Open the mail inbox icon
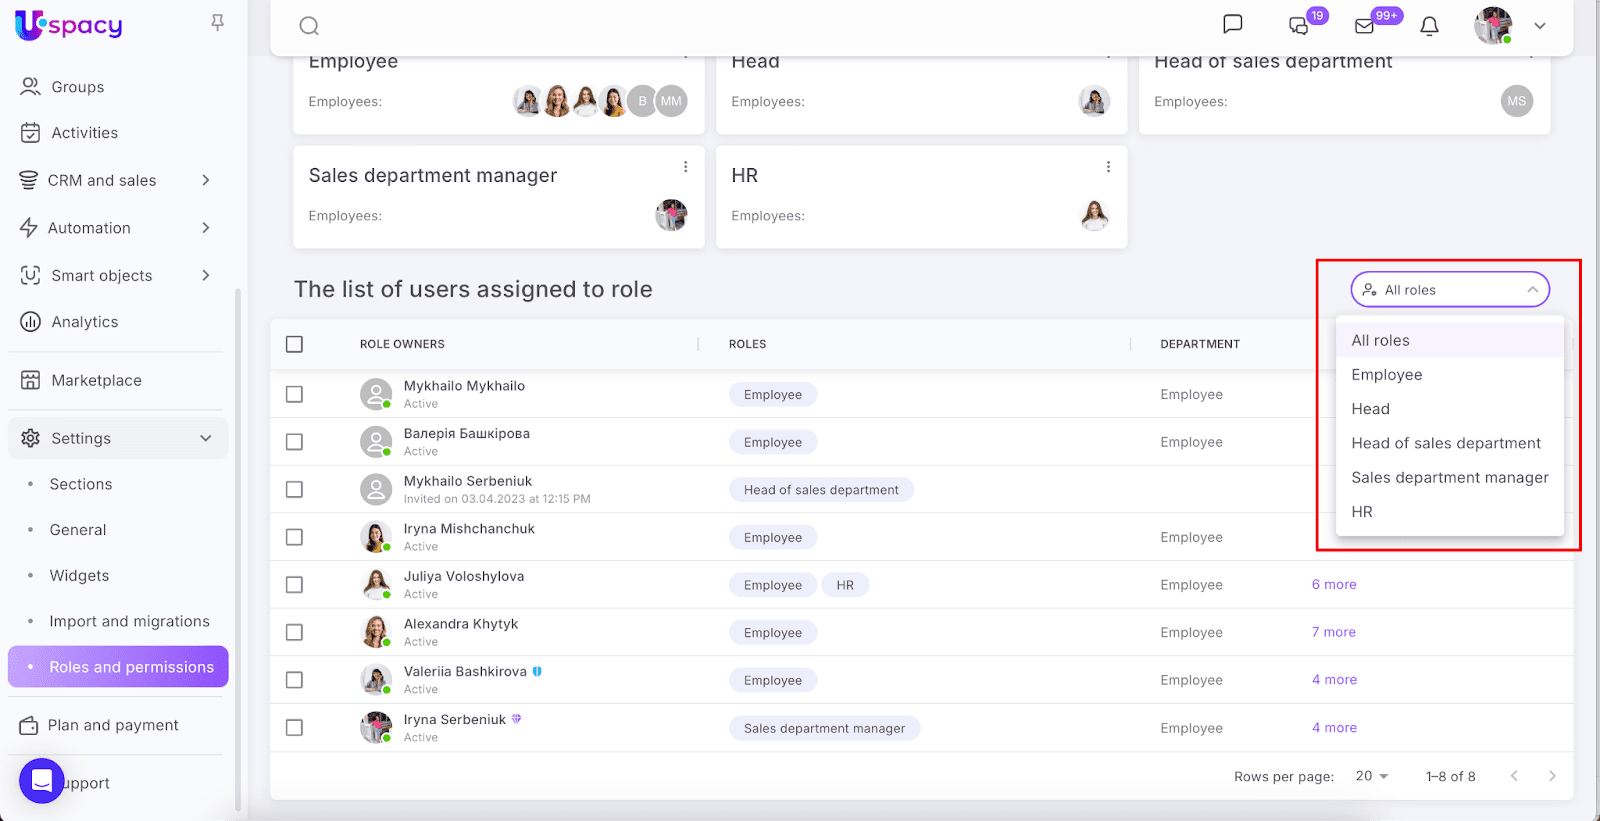 1365,26
